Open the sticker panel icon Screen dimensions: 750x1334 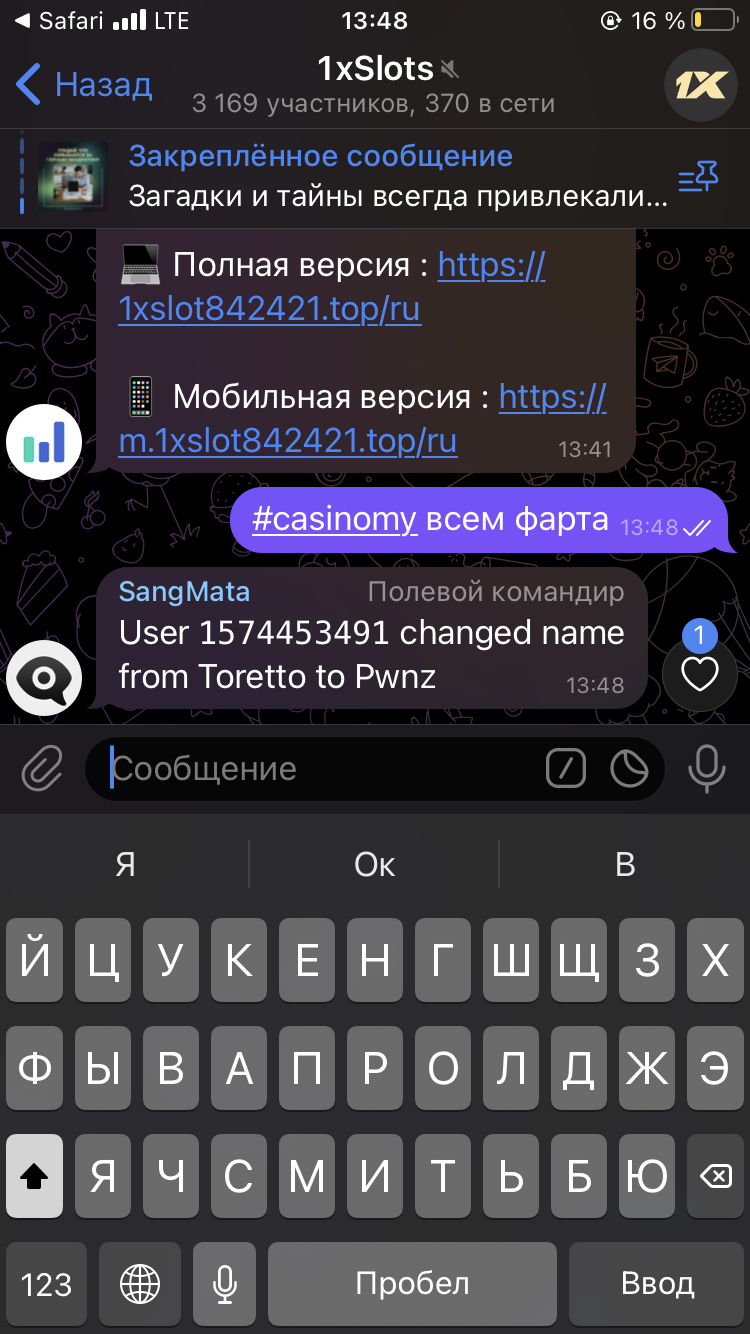tap(629, 769)
